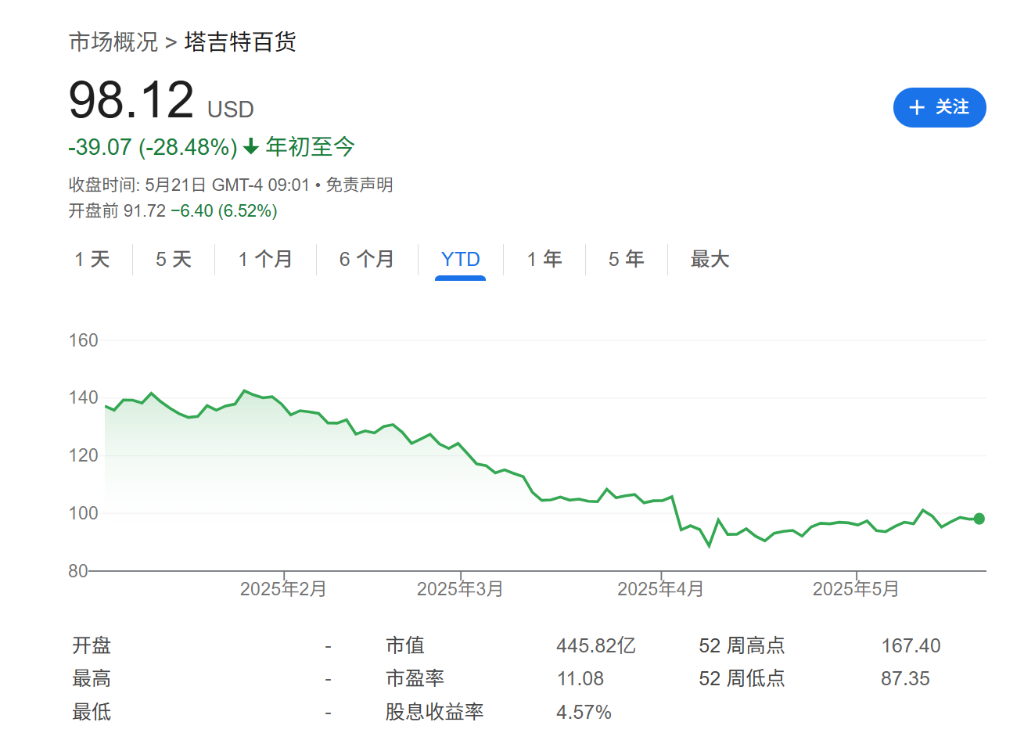Open the 1 个月 chart view
This screenshot has height=747, width=1024.
tap(264, 259)
